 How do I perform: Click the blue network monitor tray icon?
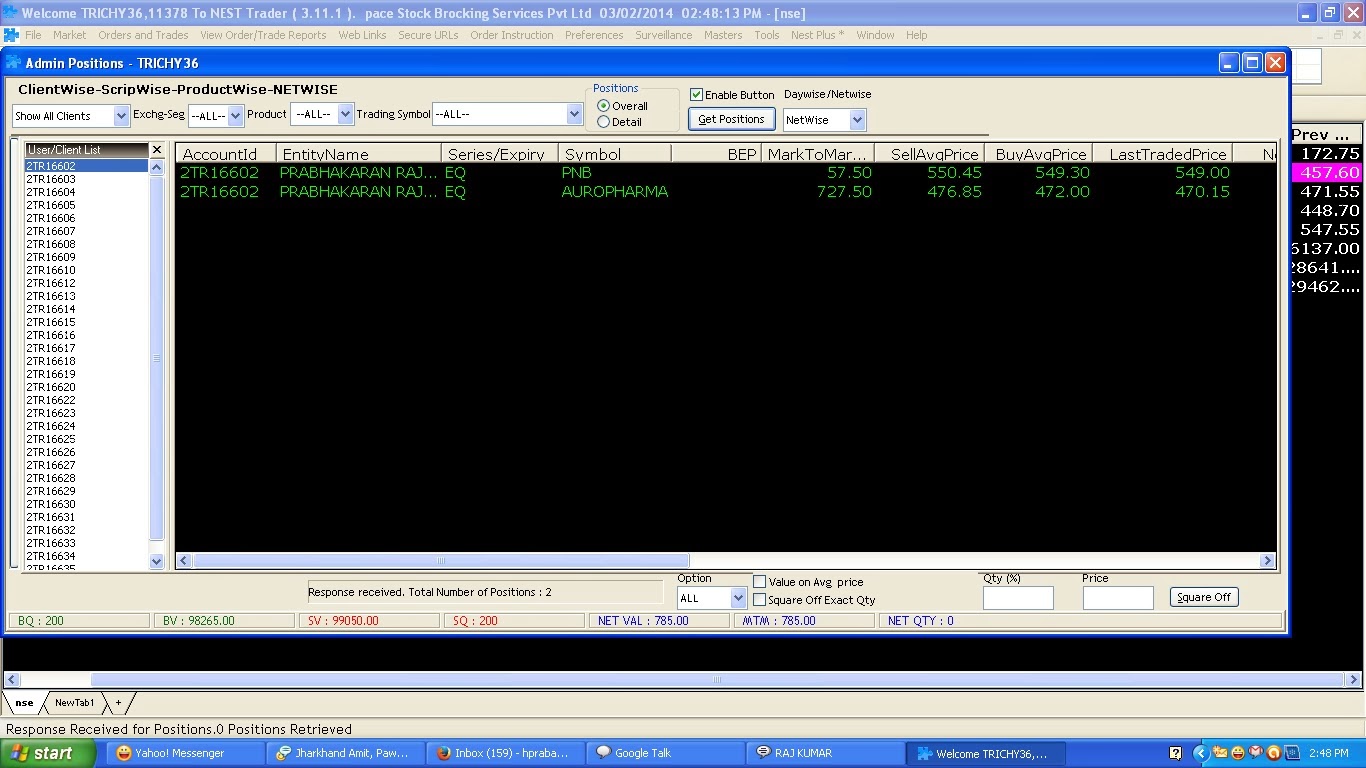click(1291, 753)
